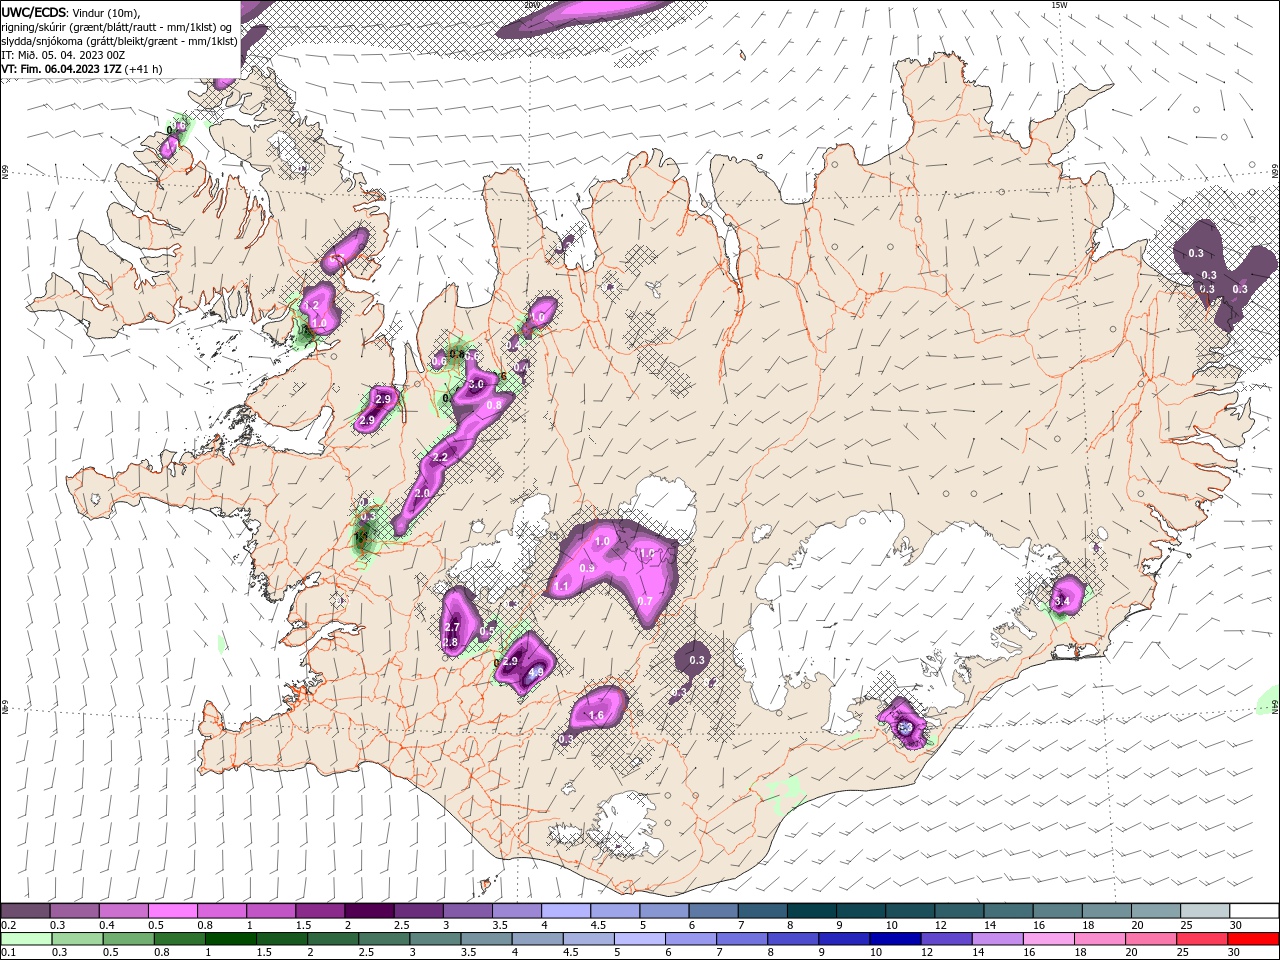This screenshot has height=960, width=1280.
Task: Pick the darkest green 1–1.5 rain scale swatch
Action: coord(231,939)
